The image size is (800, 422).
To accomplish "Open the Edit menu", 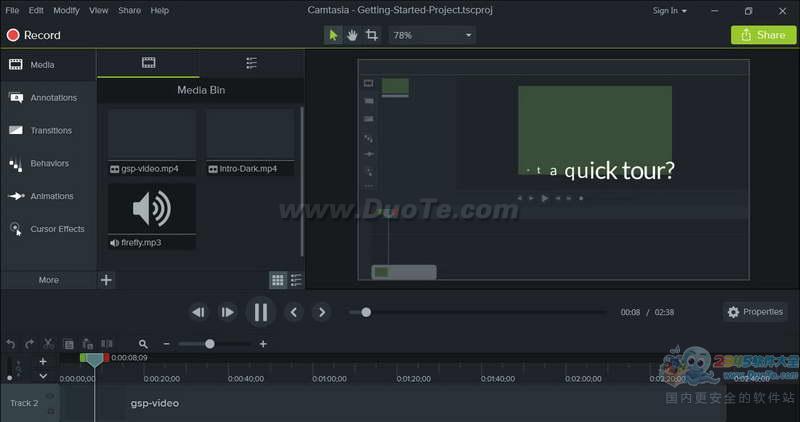I will [x=36, y=11].
